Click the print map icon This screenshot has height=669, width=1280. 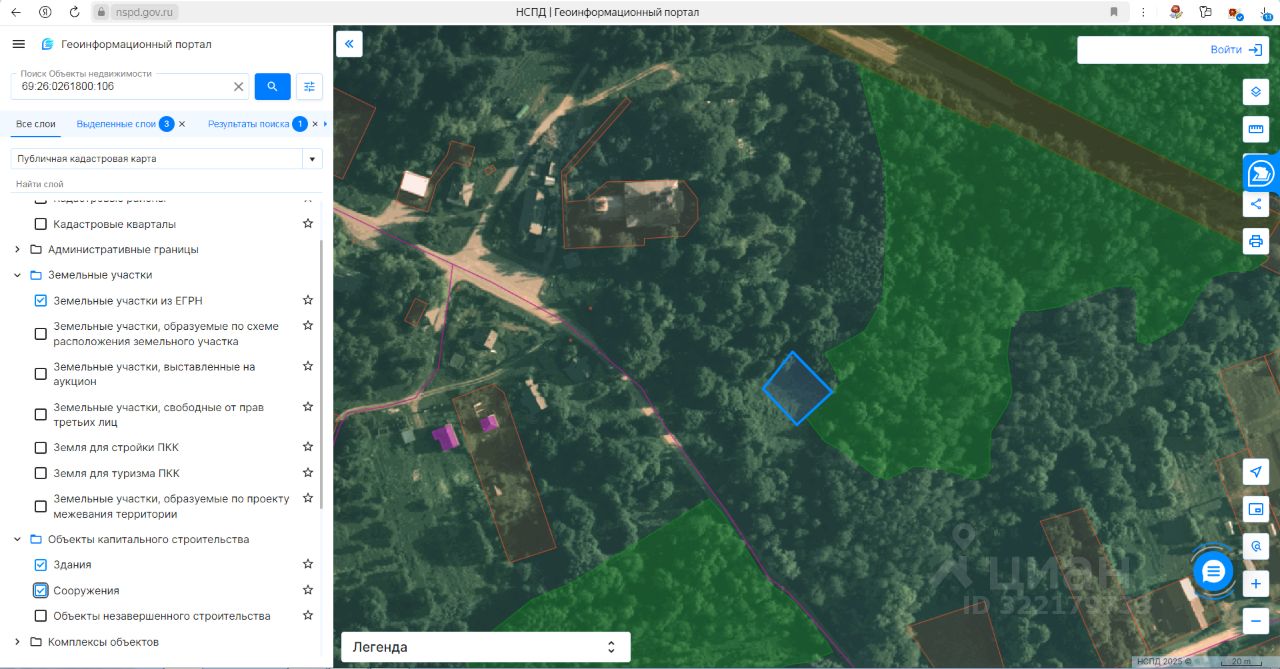click(1256, 241)
